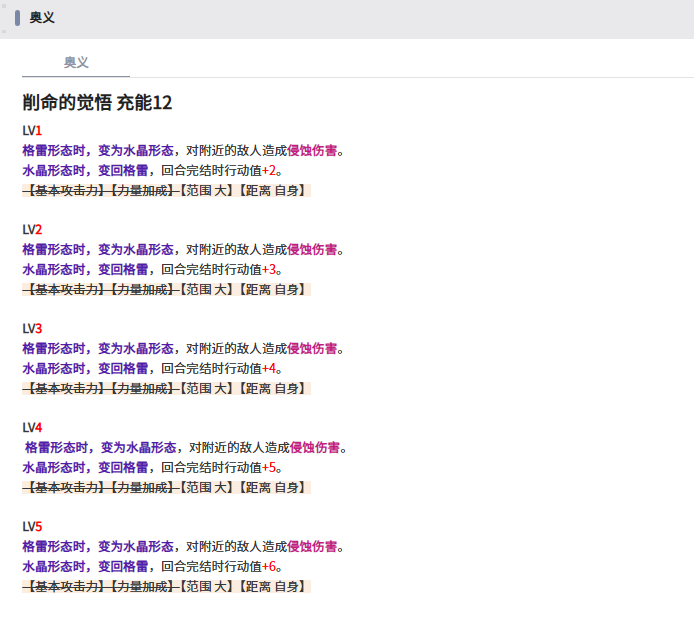Click the red +3 action value in LV2
The width and height of the screenshot is (694, 643).
click(x=268, y=270)
